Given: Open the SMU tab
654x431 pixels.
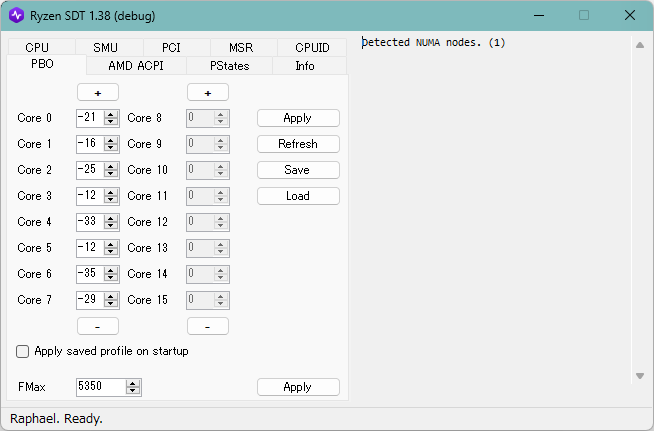Looking at the screenshot, I should pyautogui.click(x=109, y=47).
